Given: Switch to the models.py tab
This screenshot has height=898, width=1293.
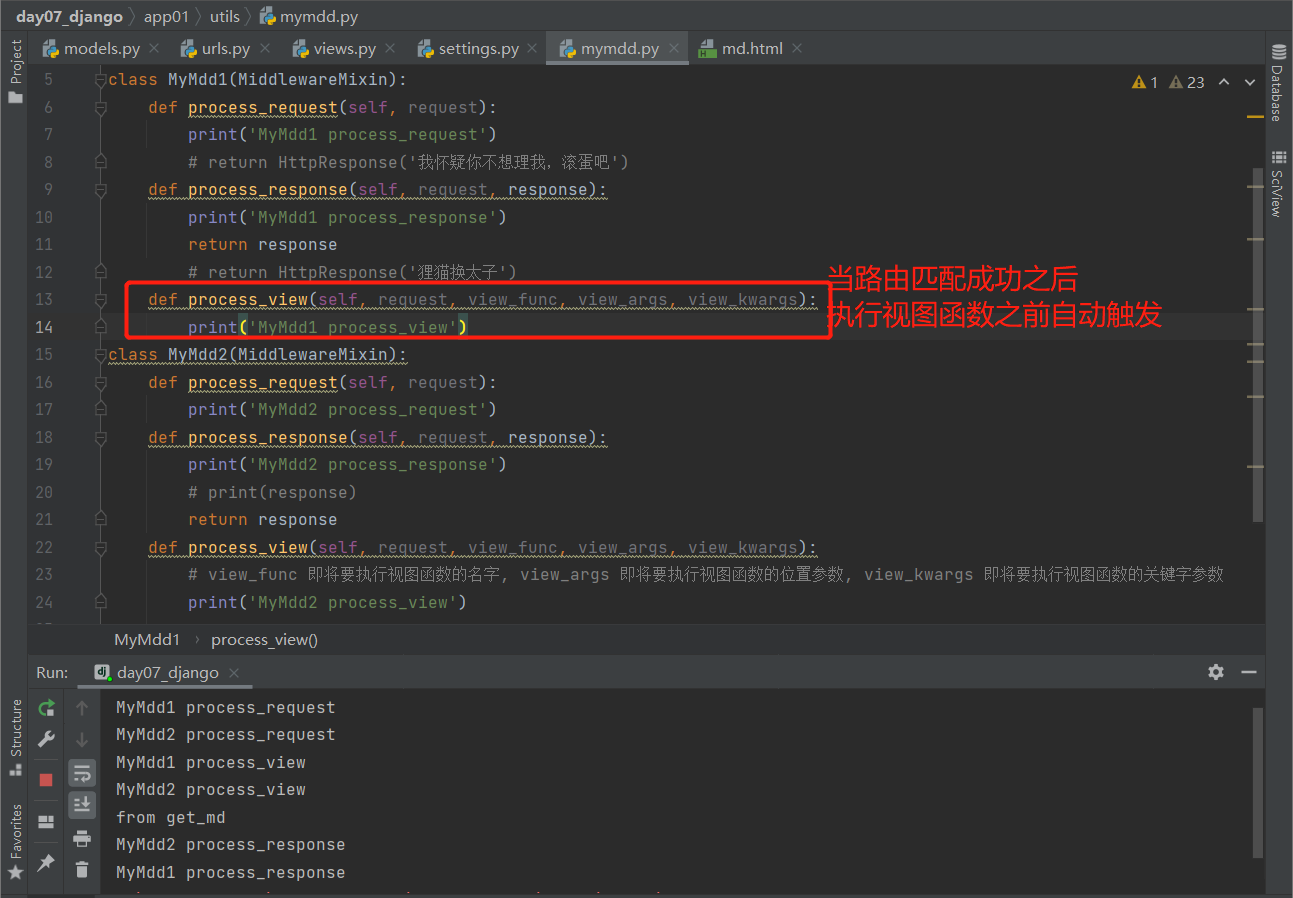Looking at the screenshot, I should 101,48.
